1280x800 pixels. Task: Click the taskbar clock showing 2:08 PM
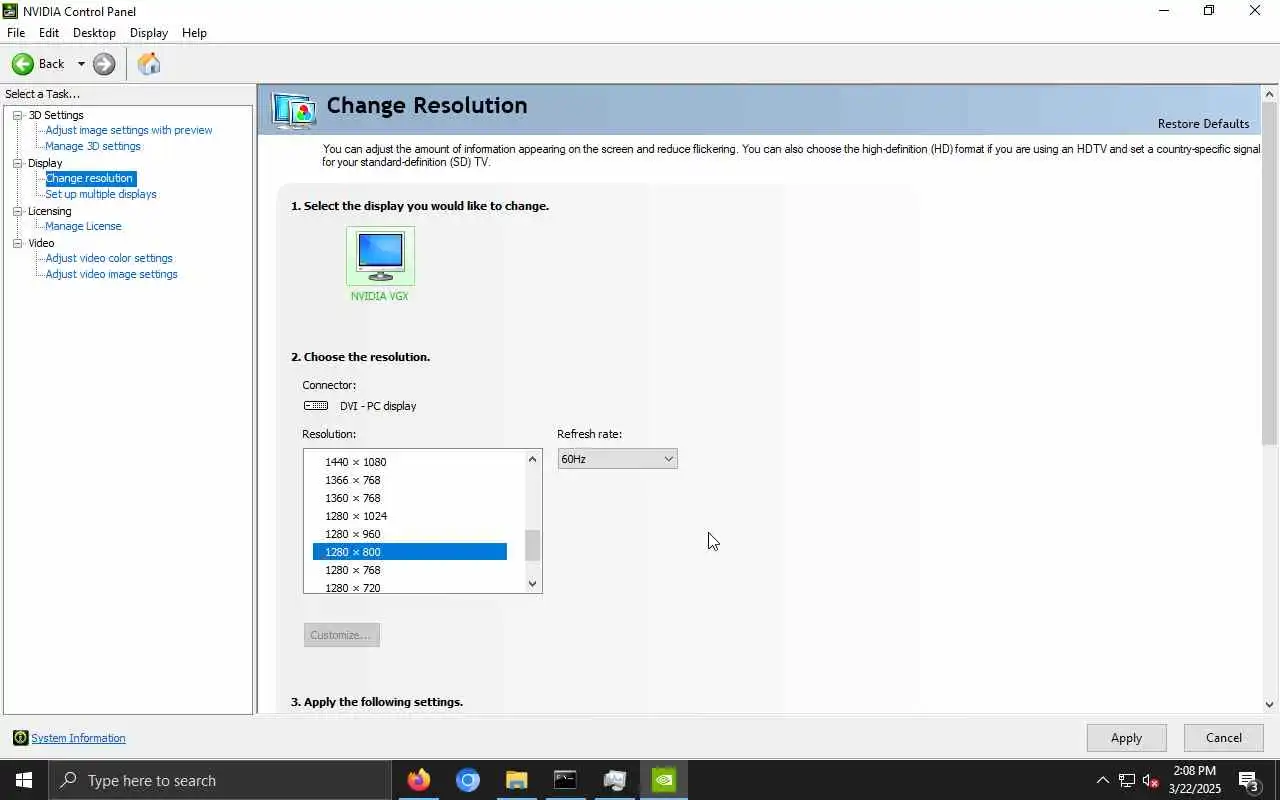[x=1195, y=780]
